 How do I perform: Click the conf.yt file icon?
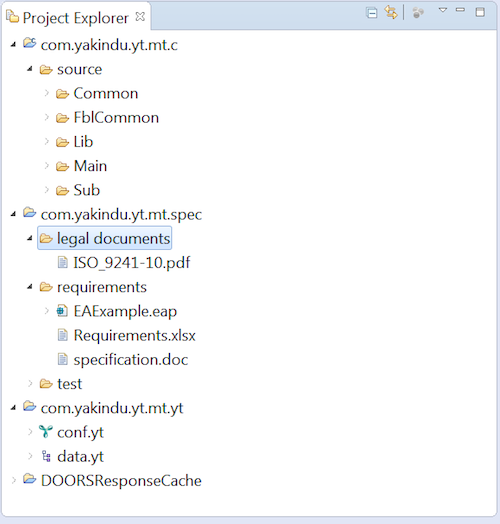coord(46,431)
